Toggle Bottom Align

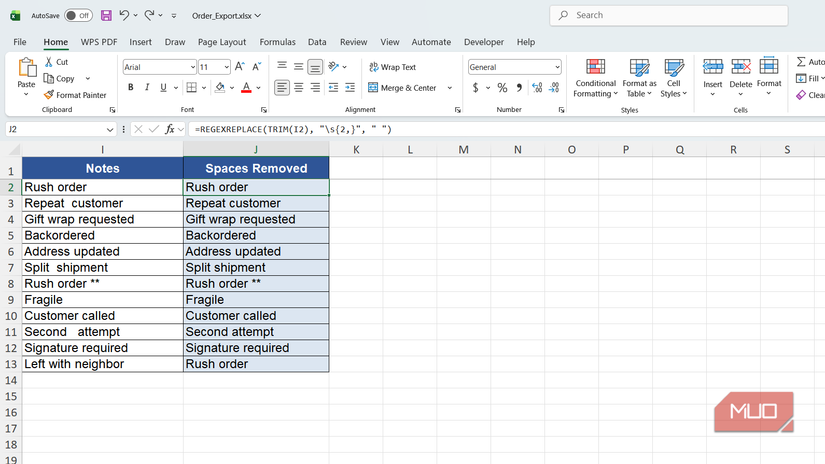[x=315, y=67]
